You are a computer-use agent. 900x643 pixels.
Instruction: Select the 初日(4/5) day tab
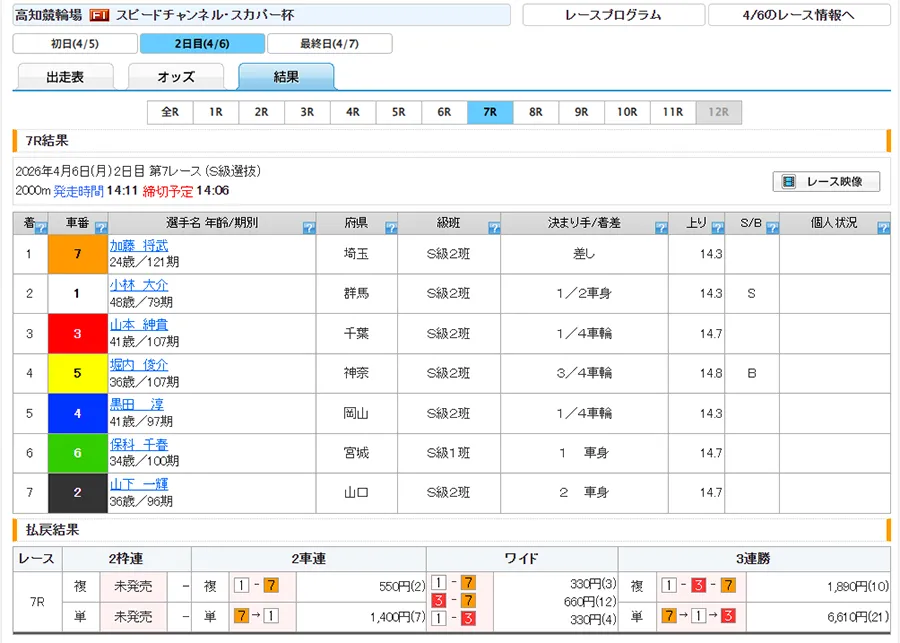click(x=74, y=44)
